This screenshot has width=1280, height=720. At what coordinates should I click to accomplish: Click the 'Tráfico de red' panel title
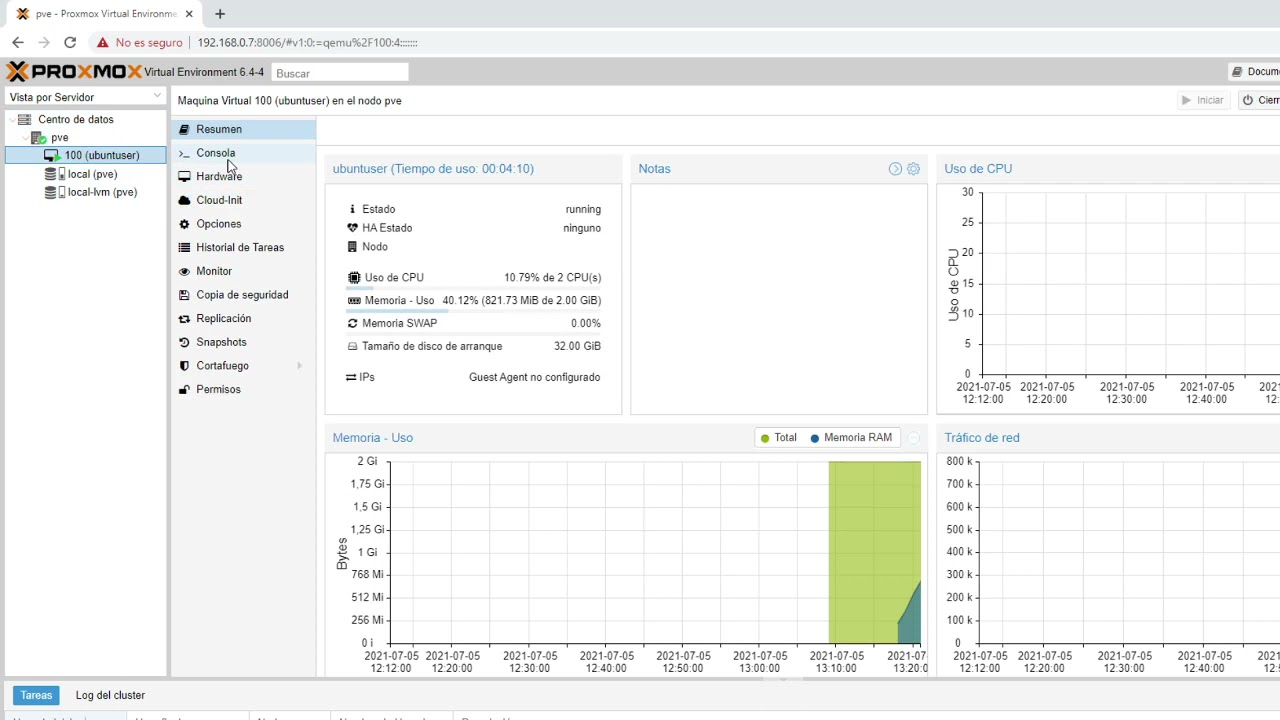coord(982,438)
